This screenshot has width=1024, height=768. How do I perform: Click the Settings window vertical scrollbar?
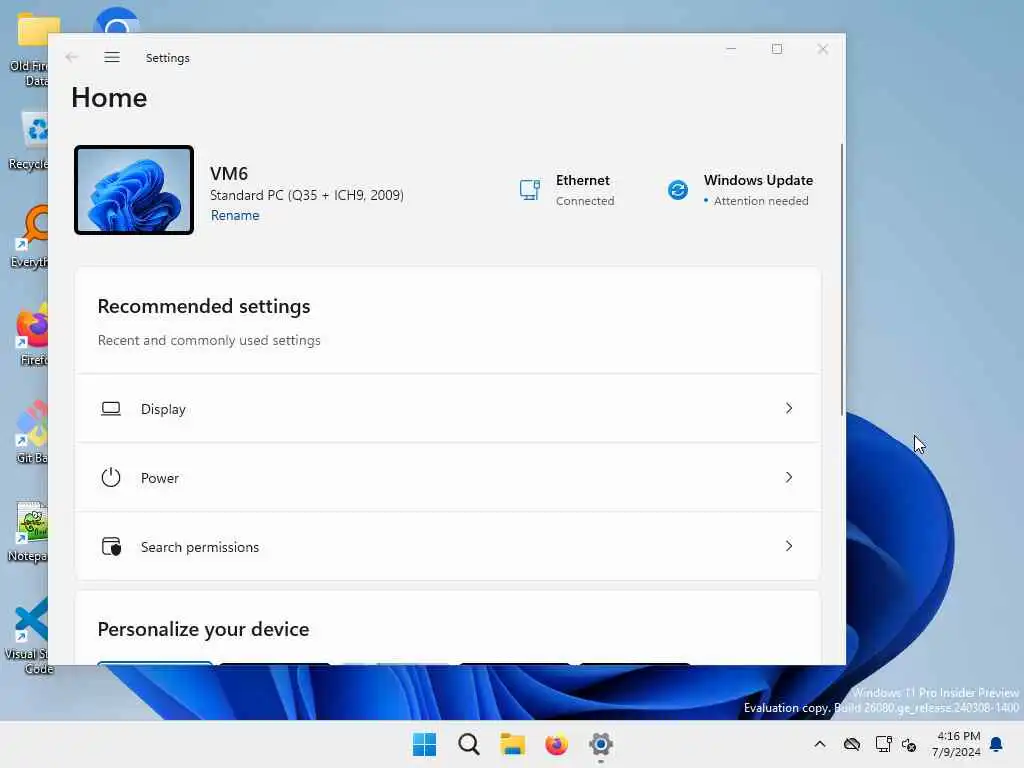click(x=842, y=280)
